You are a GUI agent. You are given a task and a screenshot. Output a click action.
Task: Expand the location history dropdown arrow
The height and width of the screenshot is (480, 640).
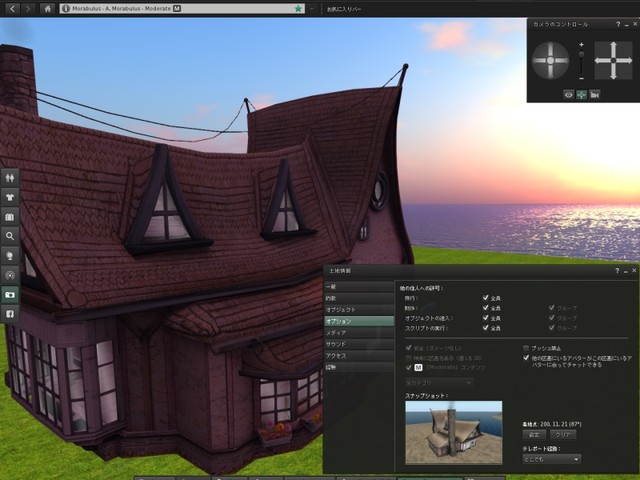click(312, 8)
